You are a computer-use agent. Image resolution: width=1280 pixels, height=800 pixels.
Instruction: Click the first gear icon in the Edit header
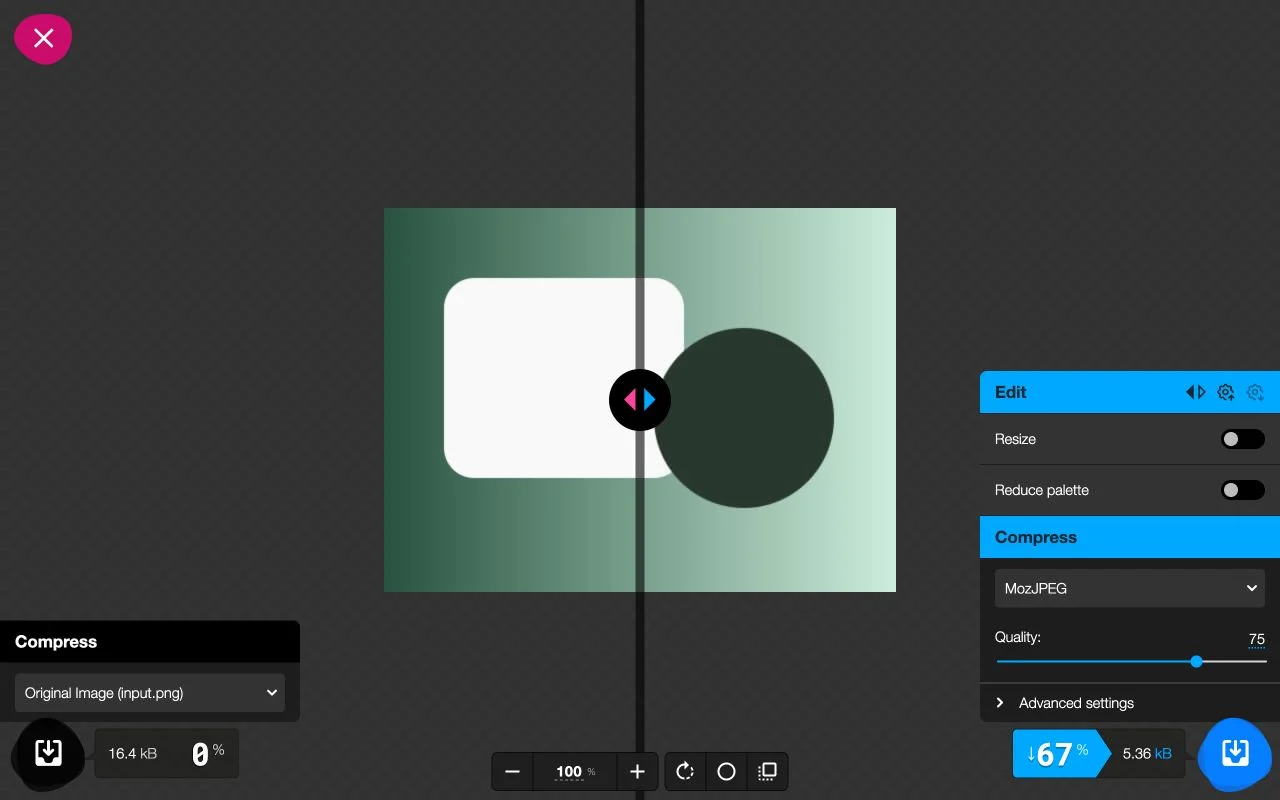click(x=1226, y=392)
